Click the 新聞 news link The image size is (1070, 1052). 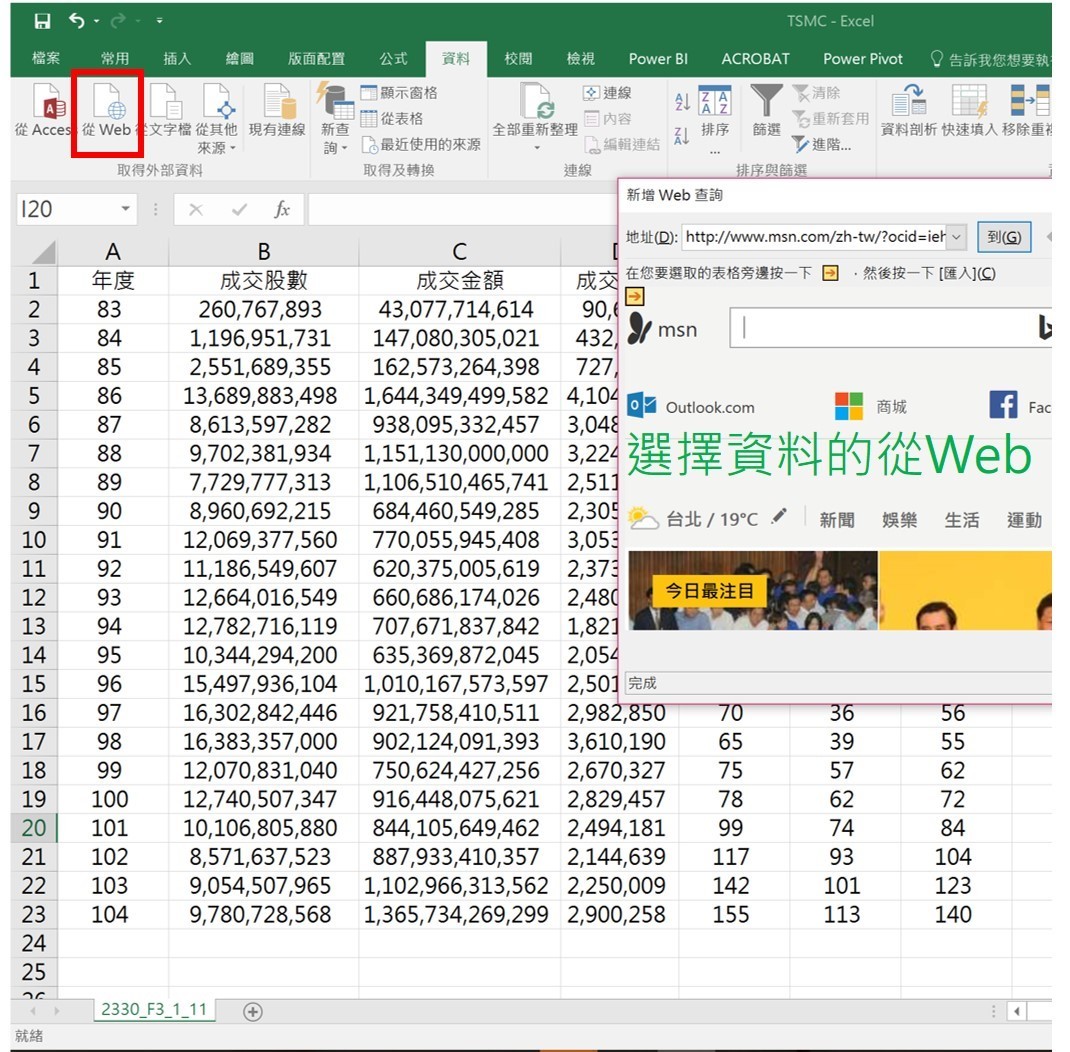[837, 520]
